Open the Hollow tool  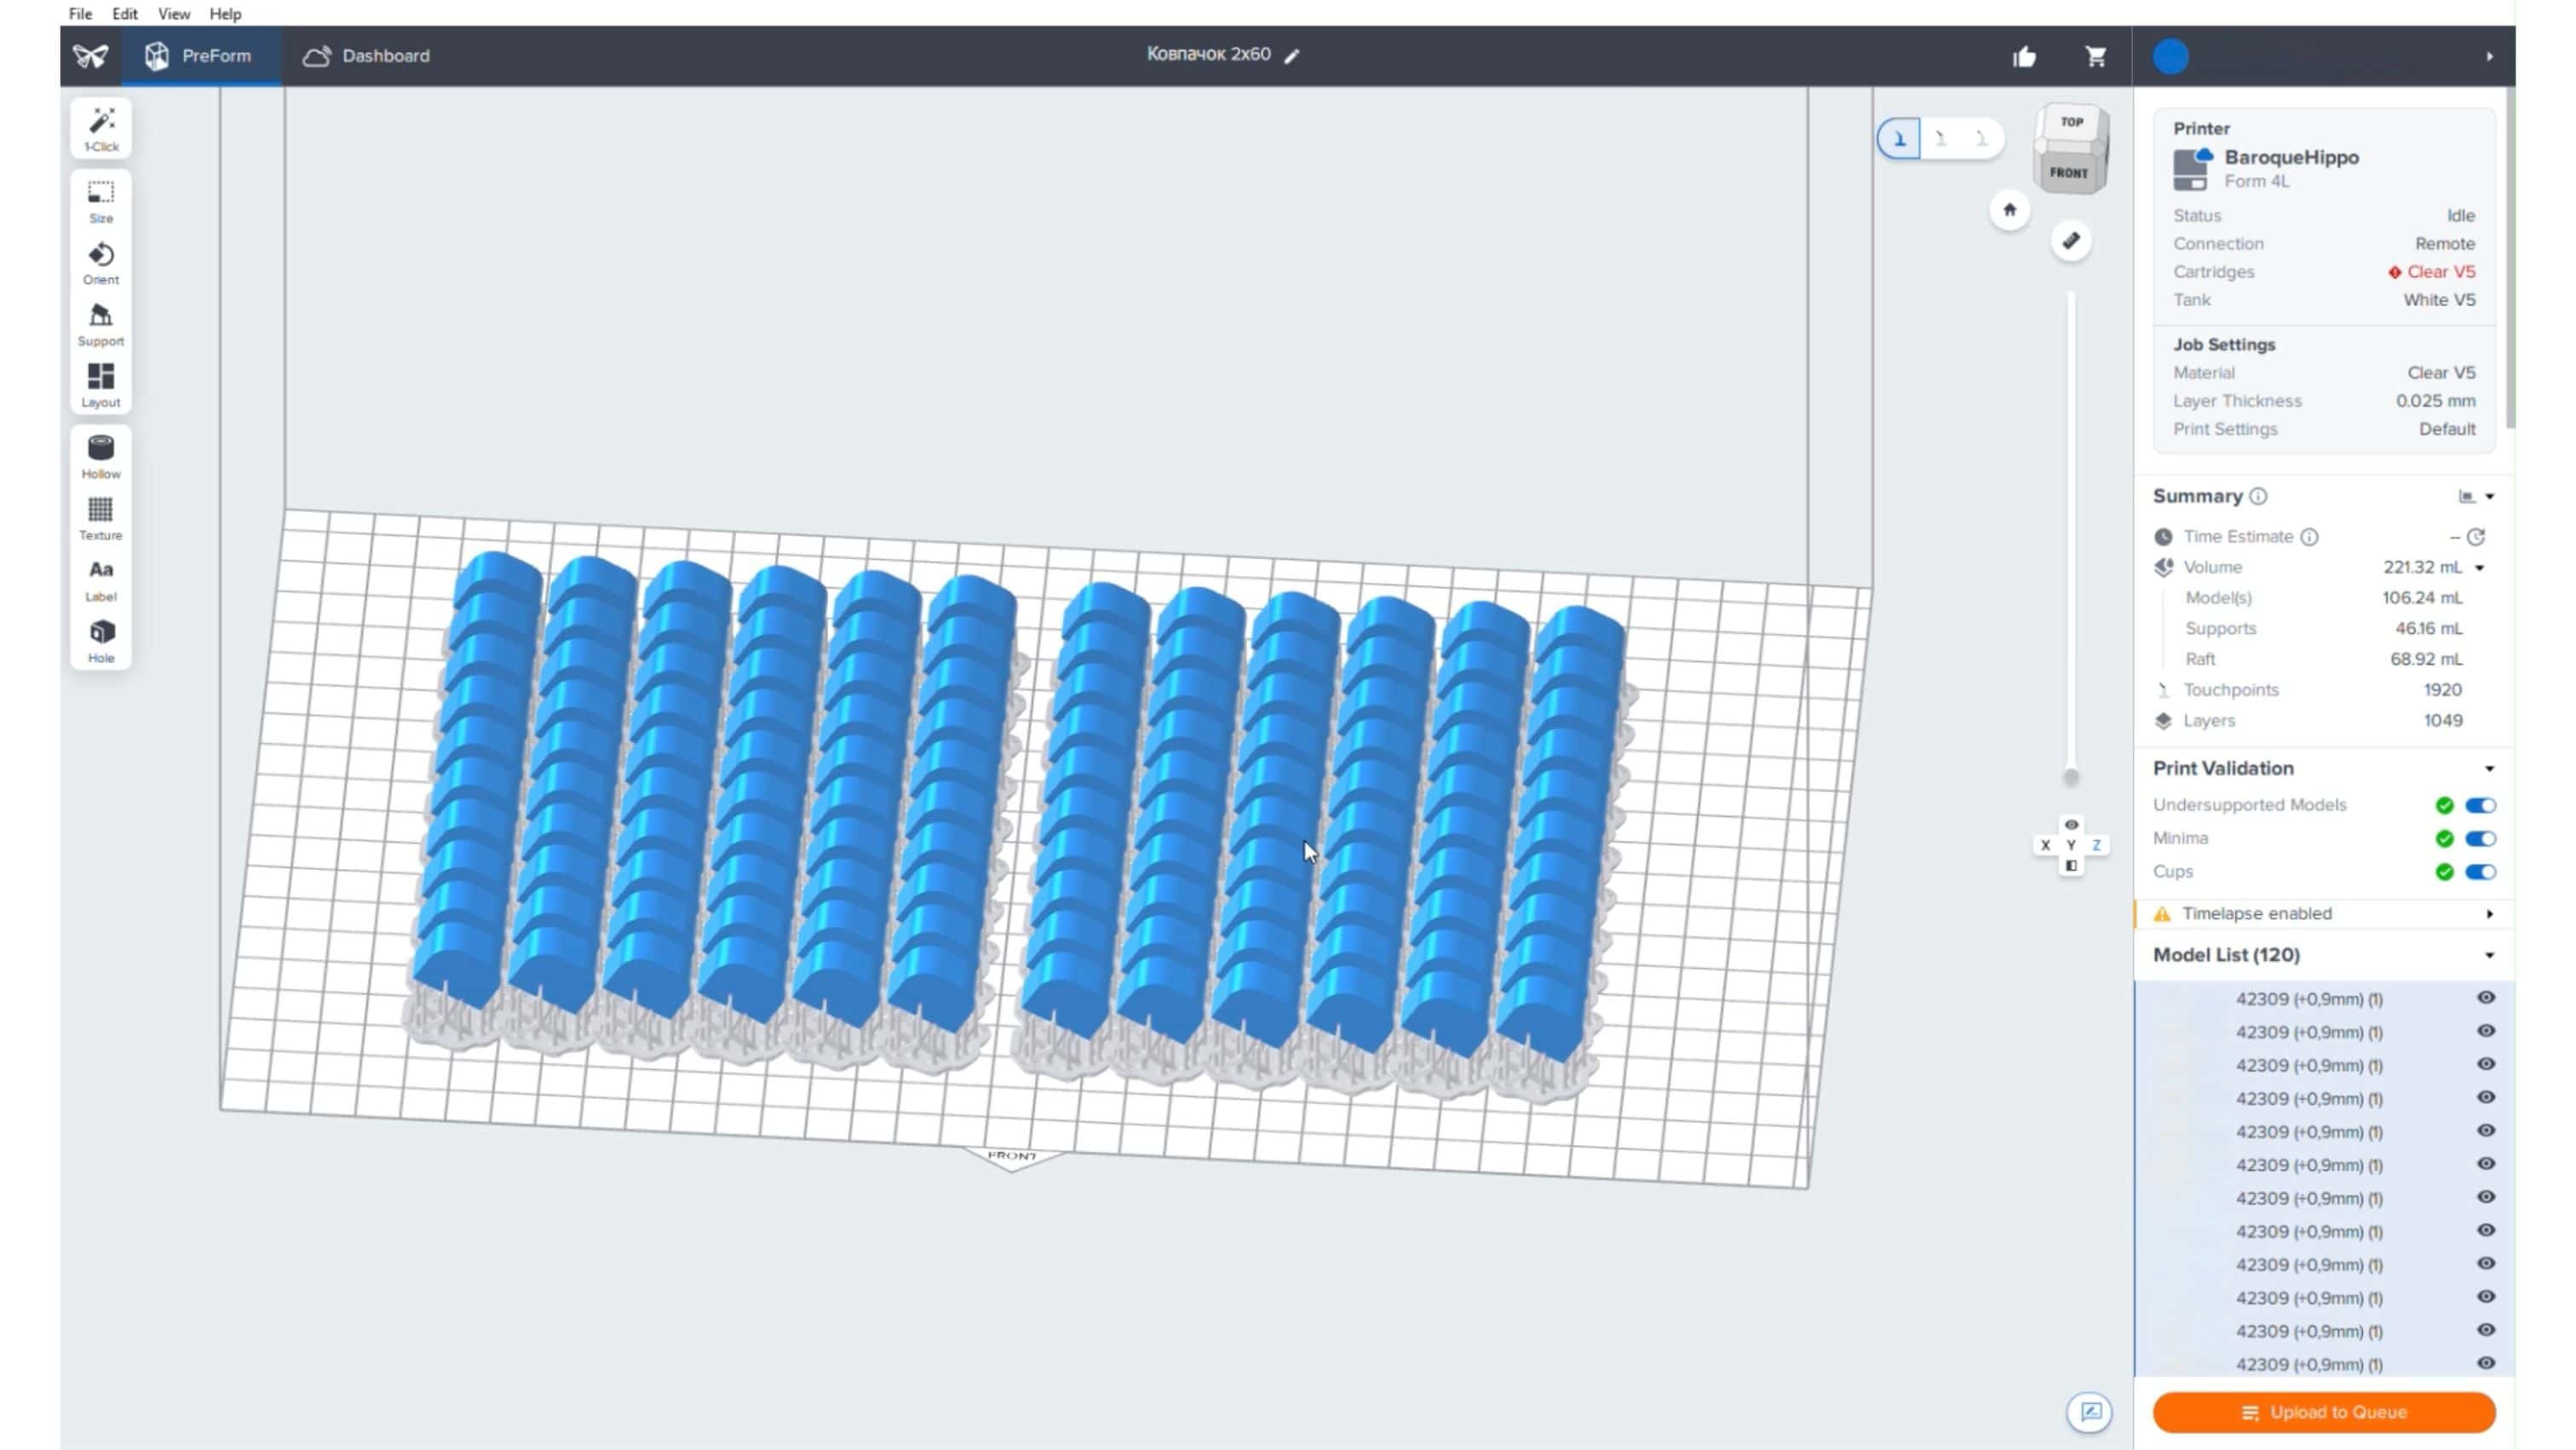point(101,457)
